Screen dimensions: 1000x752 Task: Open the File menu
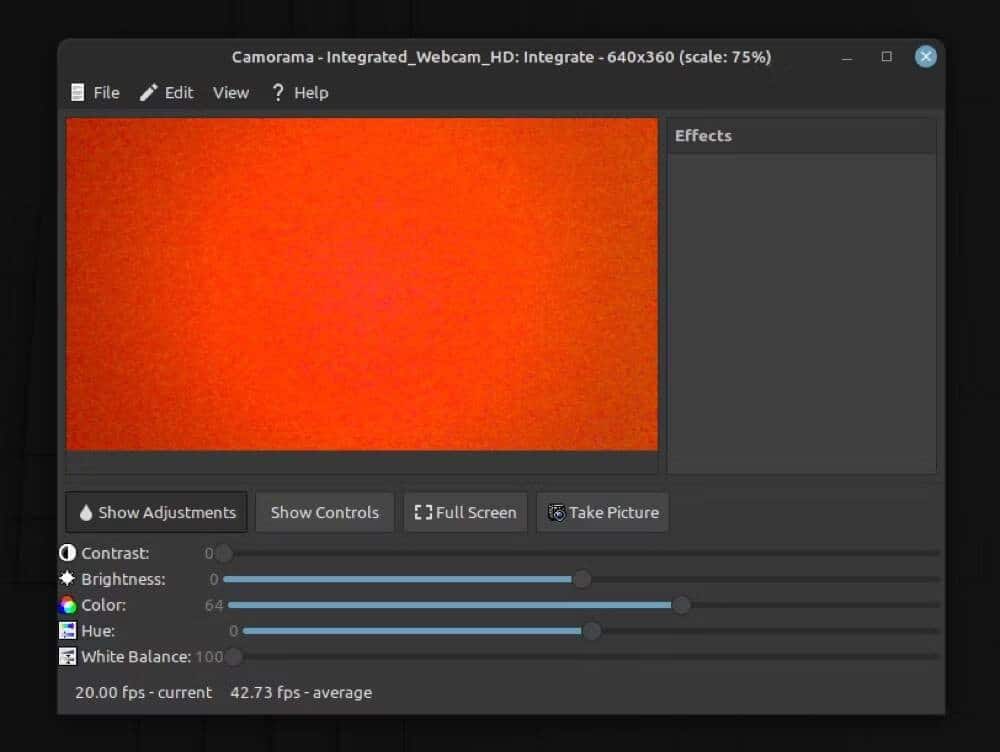pos(106,93)
